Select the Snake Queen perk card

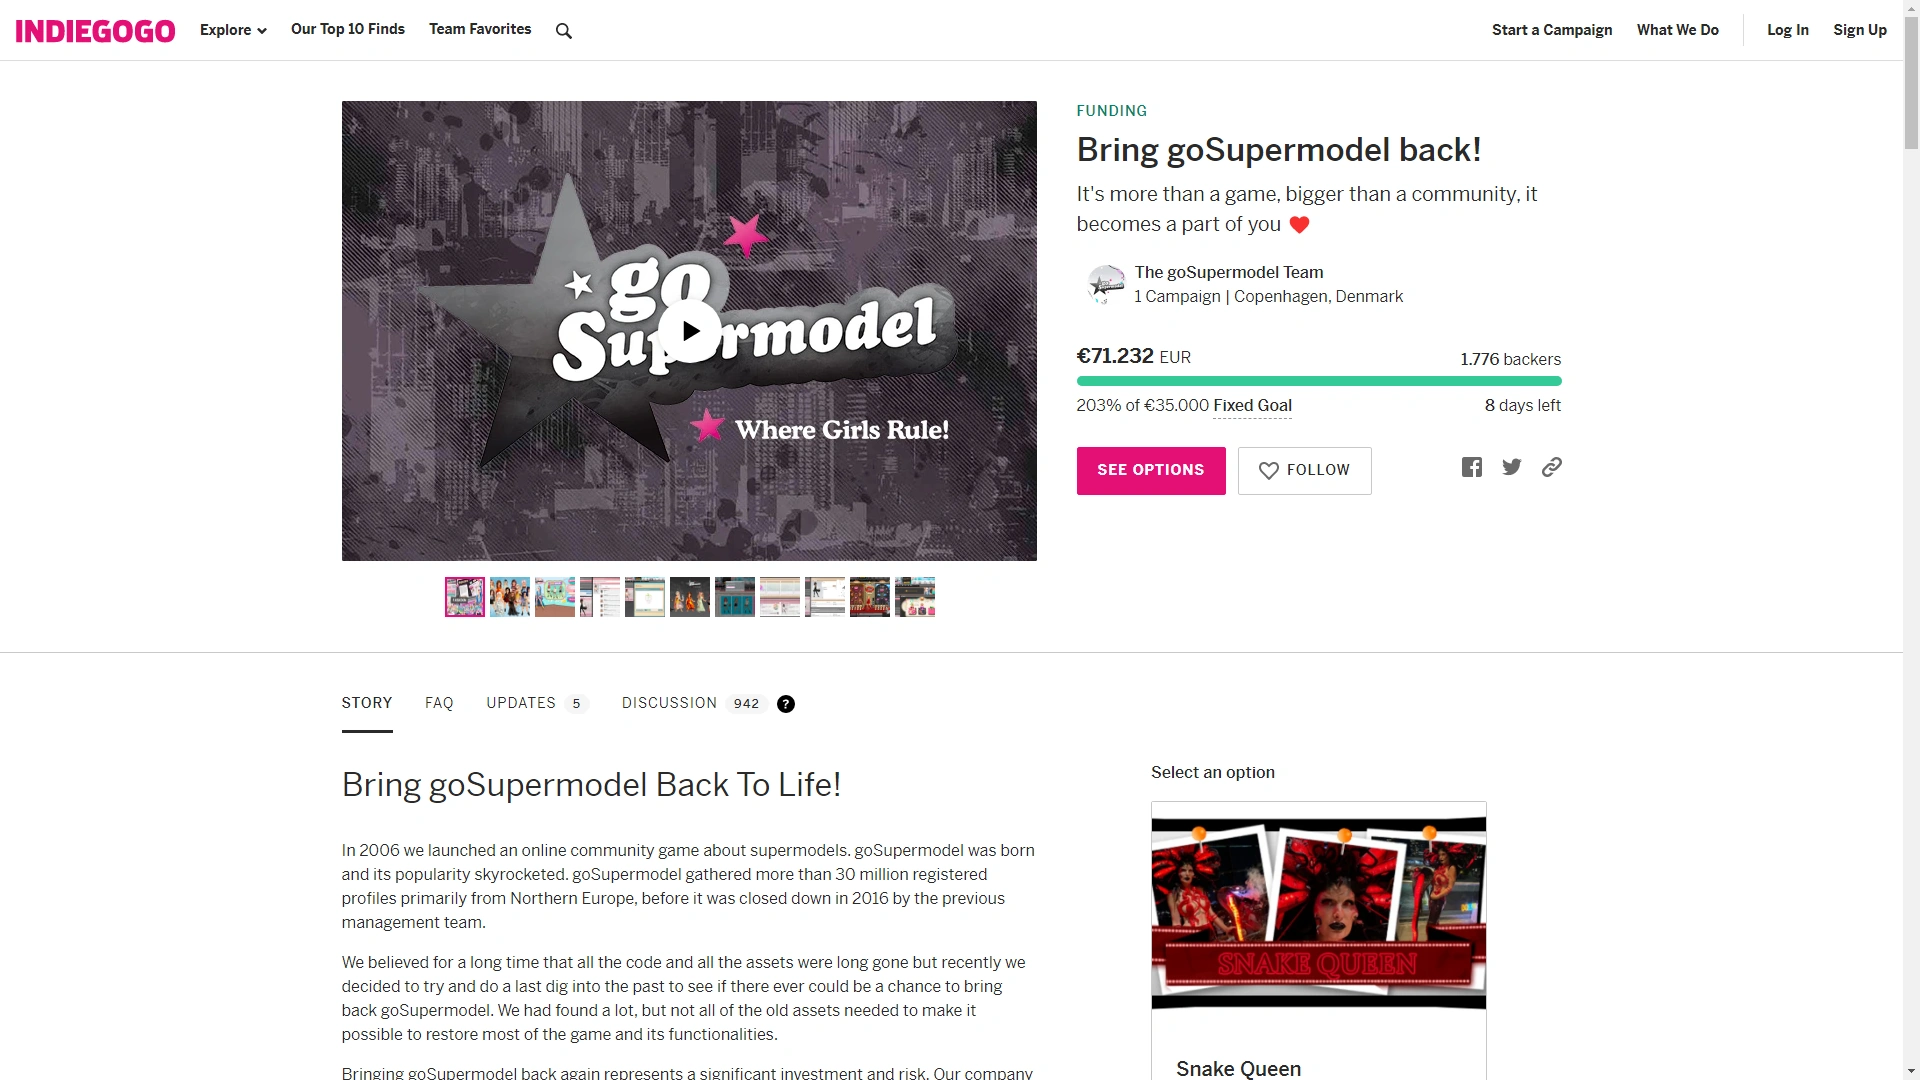1318,941
